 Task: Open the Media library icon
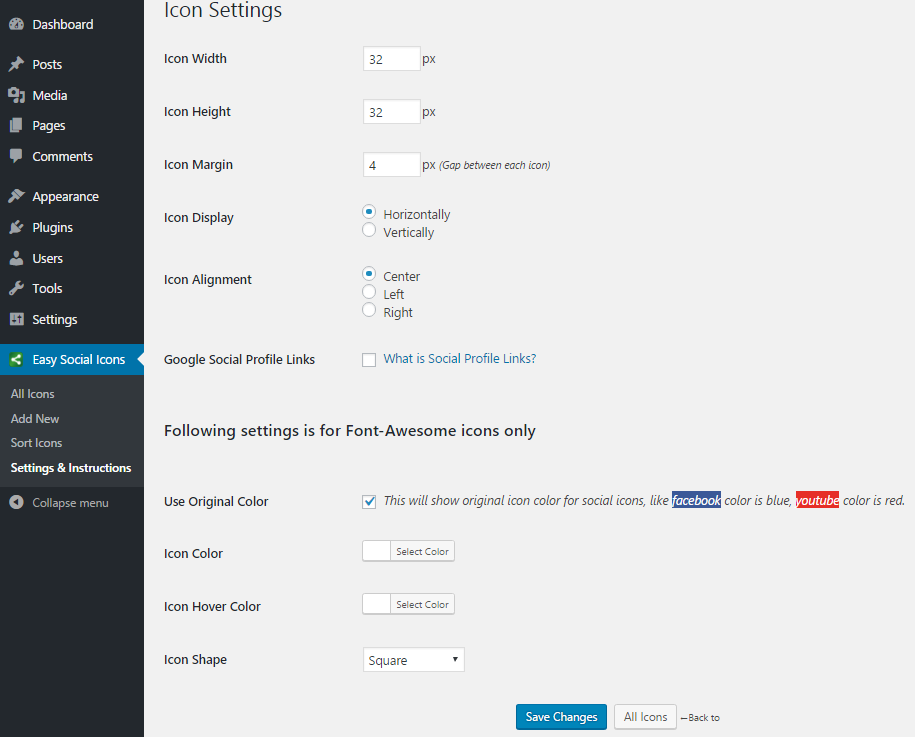tap(16, 95)
